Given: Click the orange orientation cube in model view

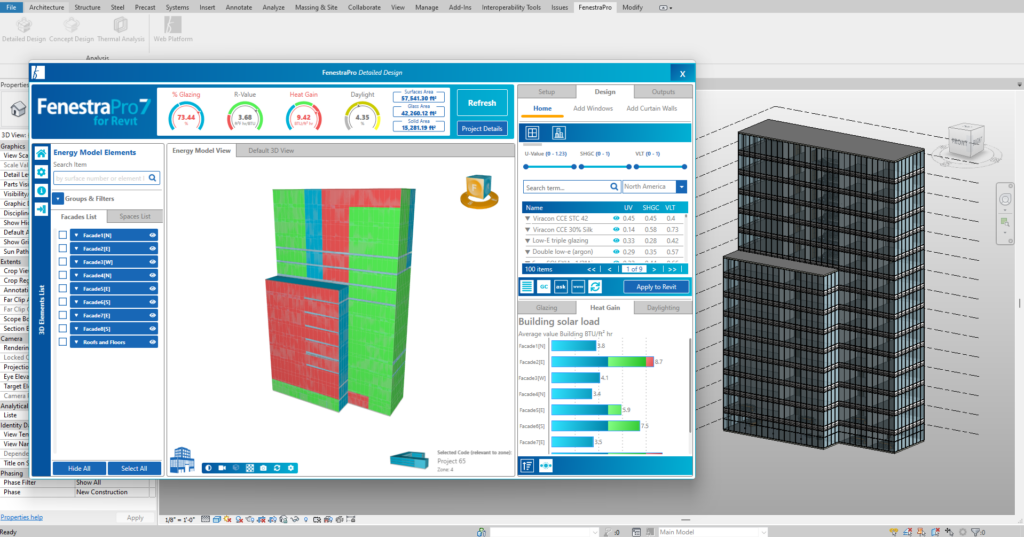Looking at the screenshot, I should (x=479, y=191).
